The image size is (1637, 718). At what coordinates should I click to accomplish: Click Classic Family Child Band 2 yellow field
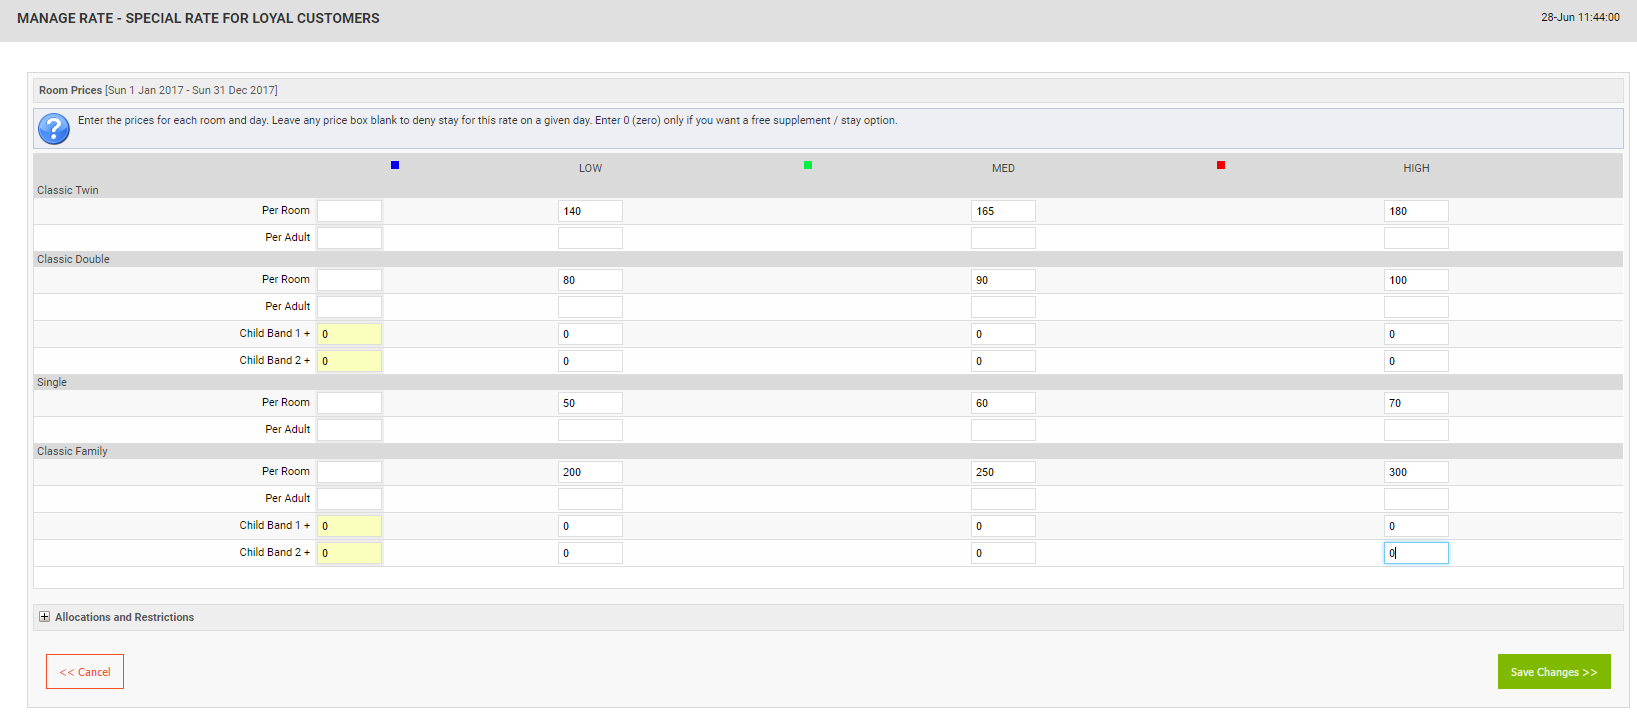[x=349, y=553]
